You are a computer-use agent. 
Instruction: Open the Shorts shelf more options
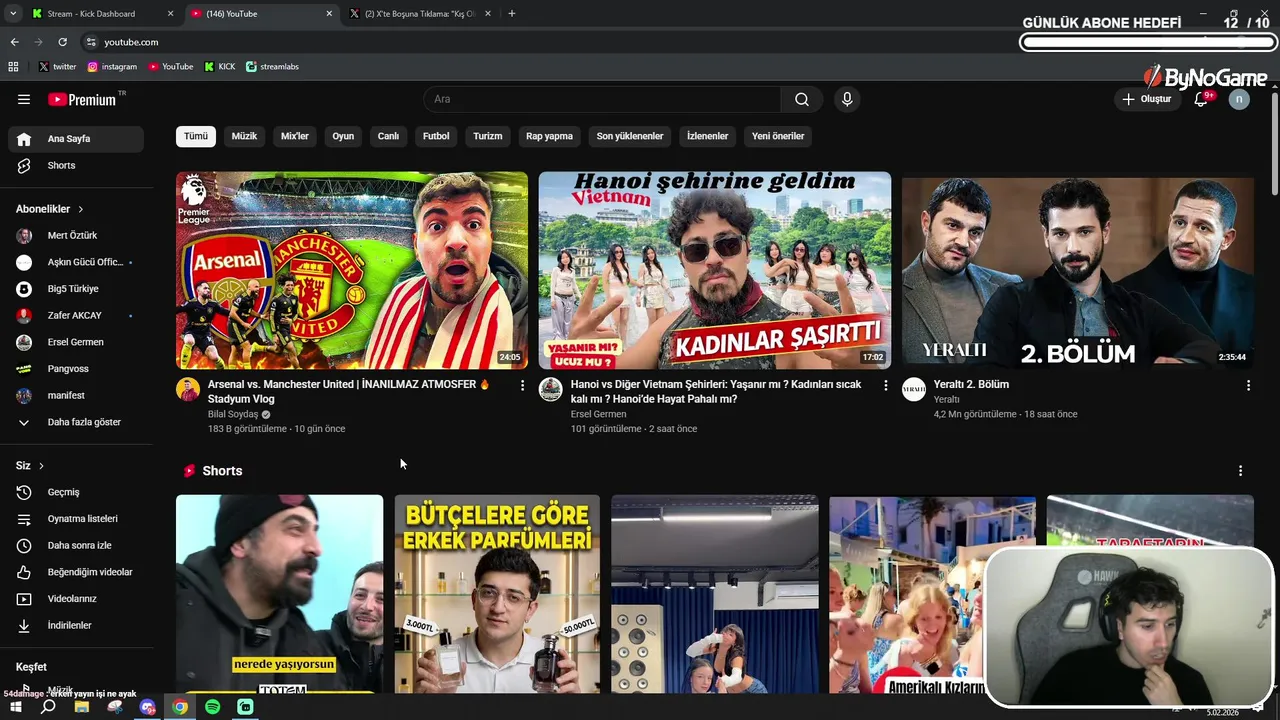pos(1240,471)
